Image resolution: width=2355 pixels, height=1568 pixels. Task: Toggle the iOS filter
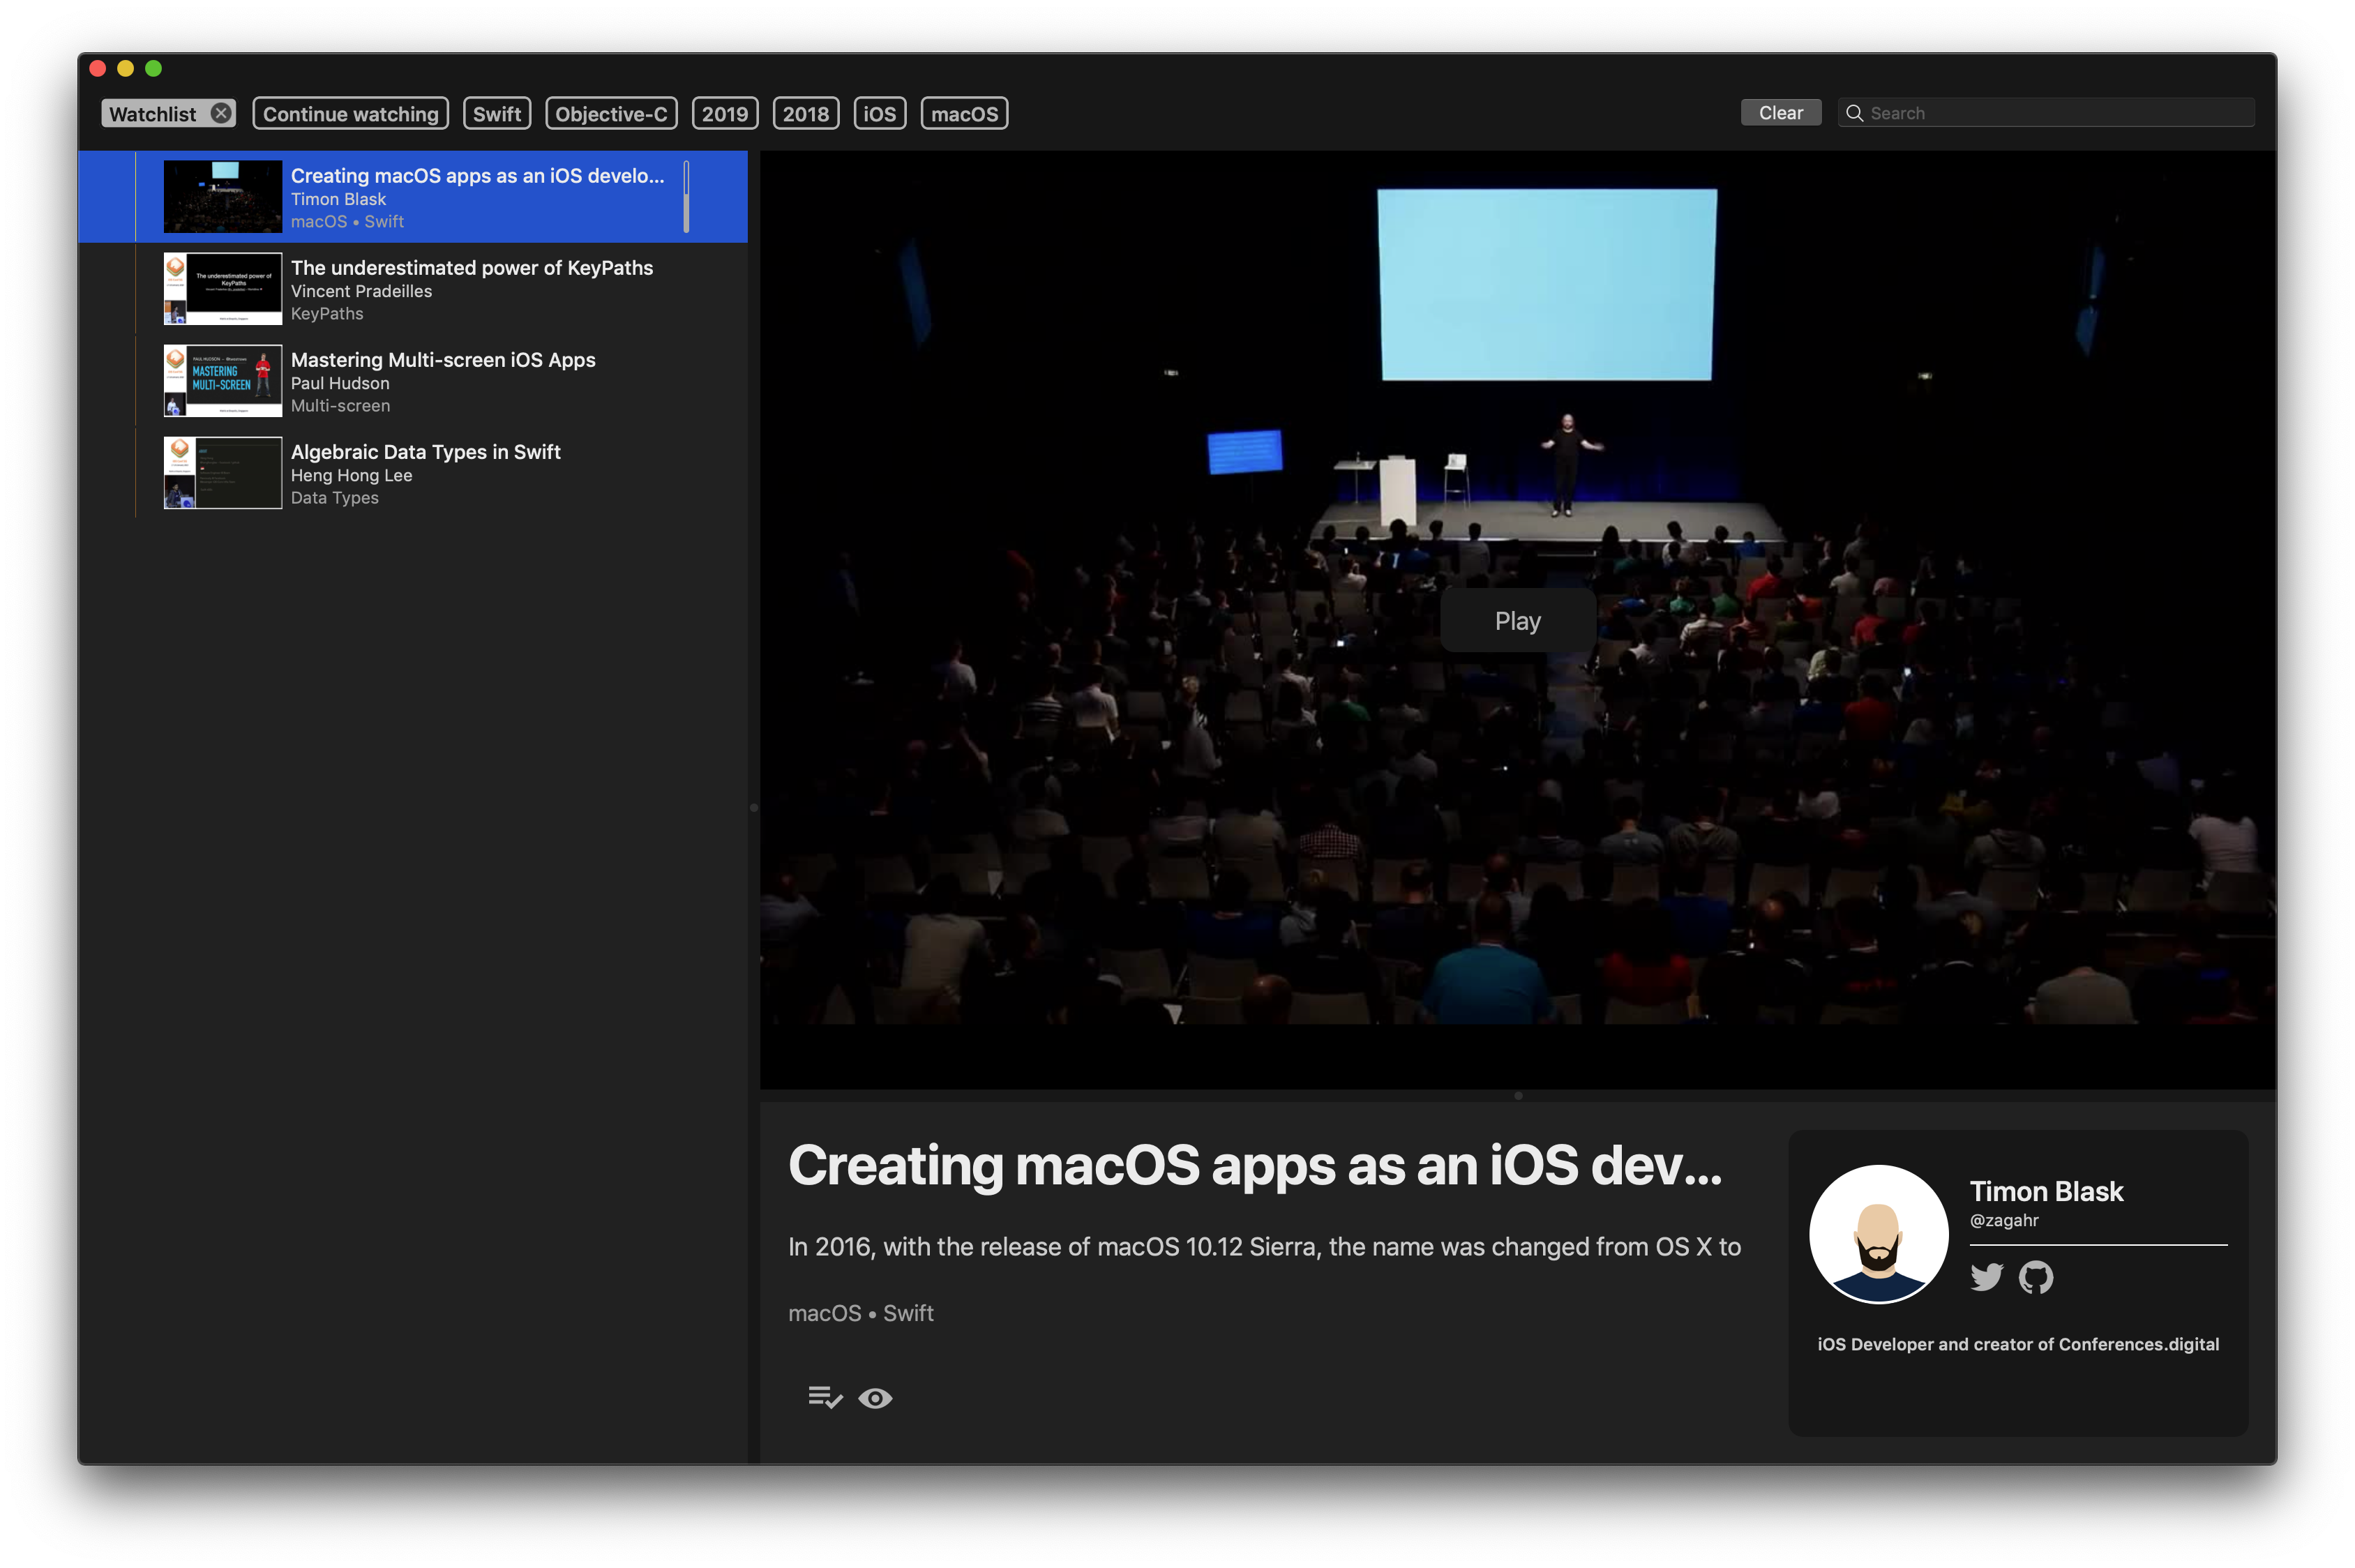coord(879,113)
